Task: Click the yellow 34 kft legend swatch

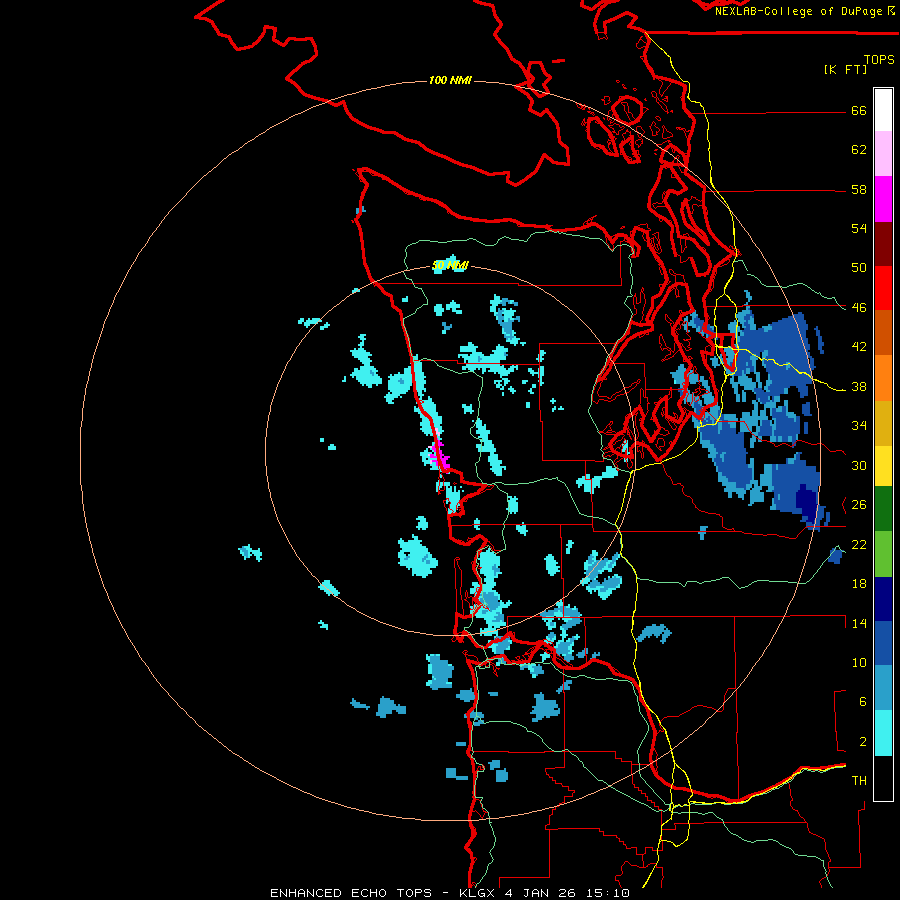Action: click(x=883, y=465)
